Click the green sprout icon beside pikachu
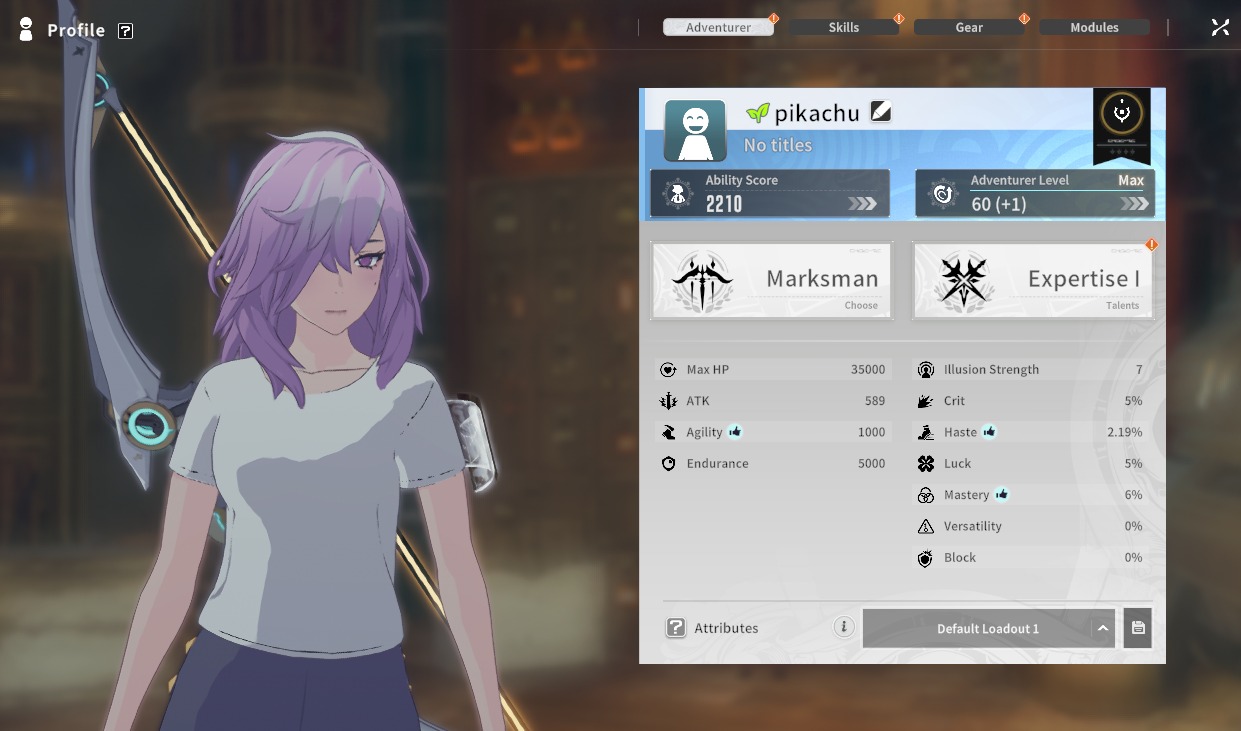Viewport: 1241px width, 731px height. pyautogui.click(x=758, y=113)
